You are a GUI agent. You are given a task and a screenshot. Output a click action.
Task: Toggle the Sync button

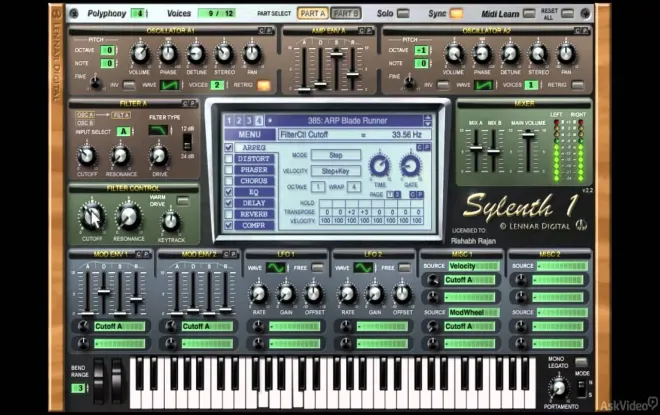point(456,13)
